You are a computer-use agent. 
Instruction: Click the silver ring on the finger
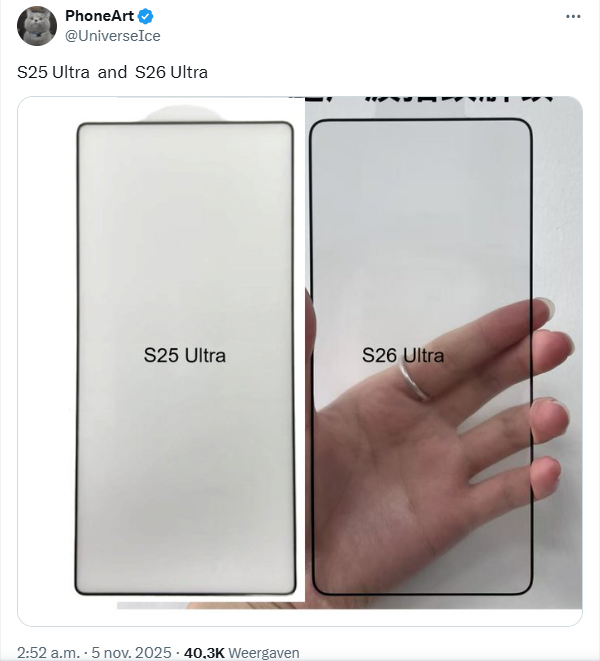413,381
